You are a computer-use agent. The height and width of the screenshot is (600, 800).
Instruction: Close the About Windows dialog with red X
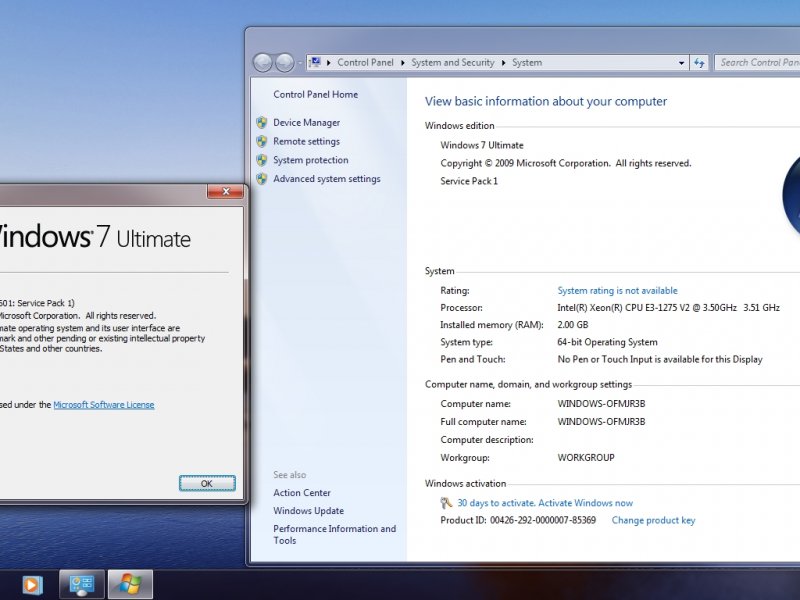(x=225, y=191)
